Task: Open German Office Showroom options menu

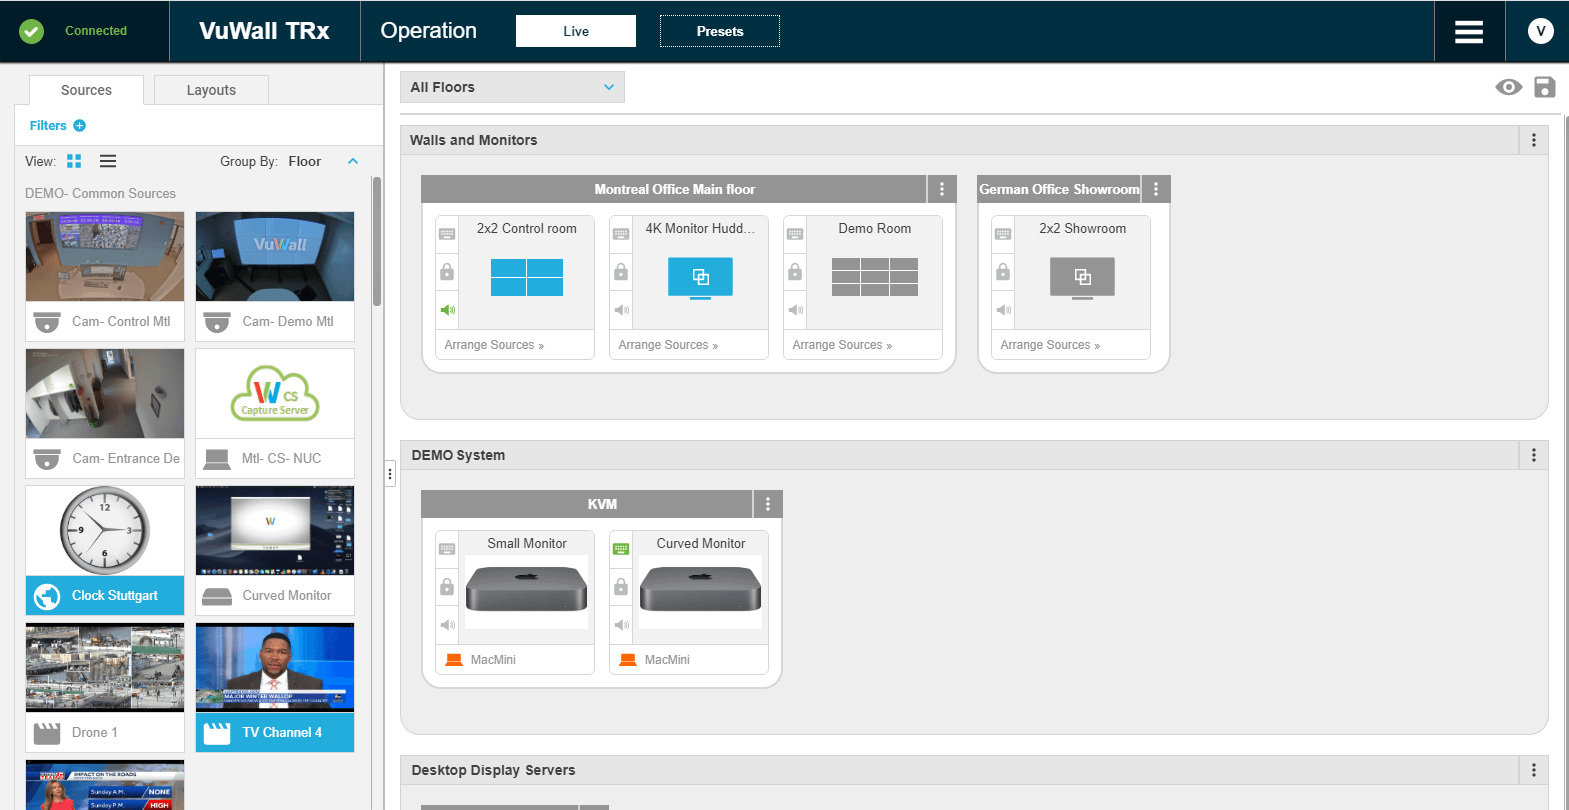Action: (1156, 189)
